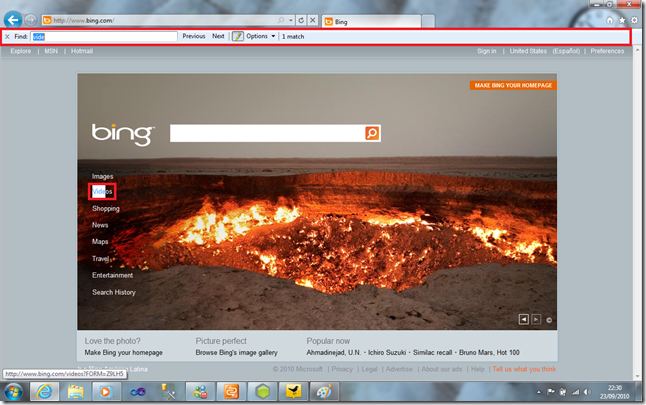Open Bruno Mars, Hot 100 search

489,353
